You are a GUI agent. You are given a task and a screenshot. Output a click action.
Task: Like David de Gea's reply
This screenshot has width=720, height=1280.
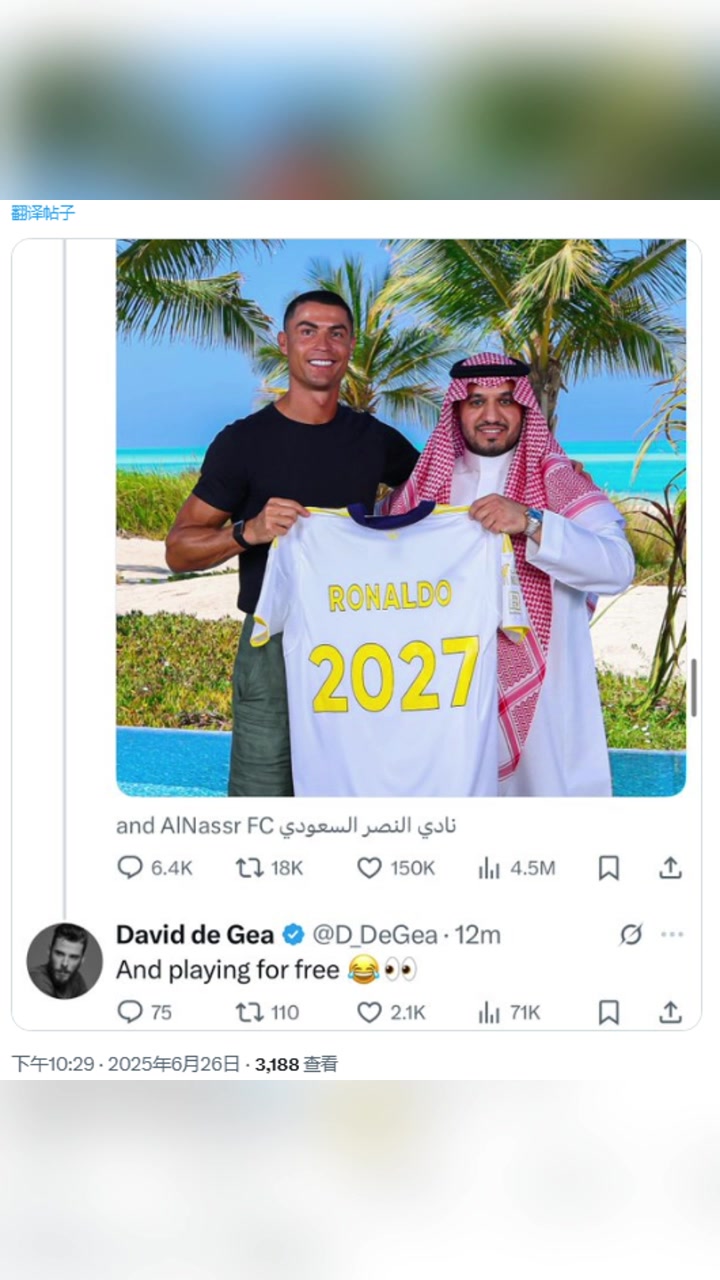(370, 1012)
